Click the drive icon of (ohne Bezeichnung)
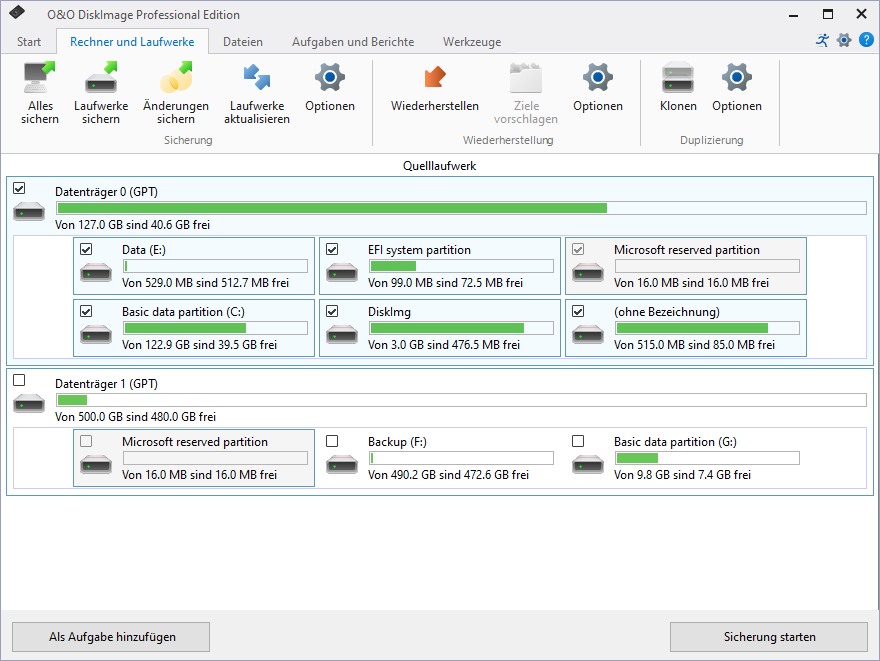This screenshot has height=661, width=880. pyautogui.click(x=588, y=334)
